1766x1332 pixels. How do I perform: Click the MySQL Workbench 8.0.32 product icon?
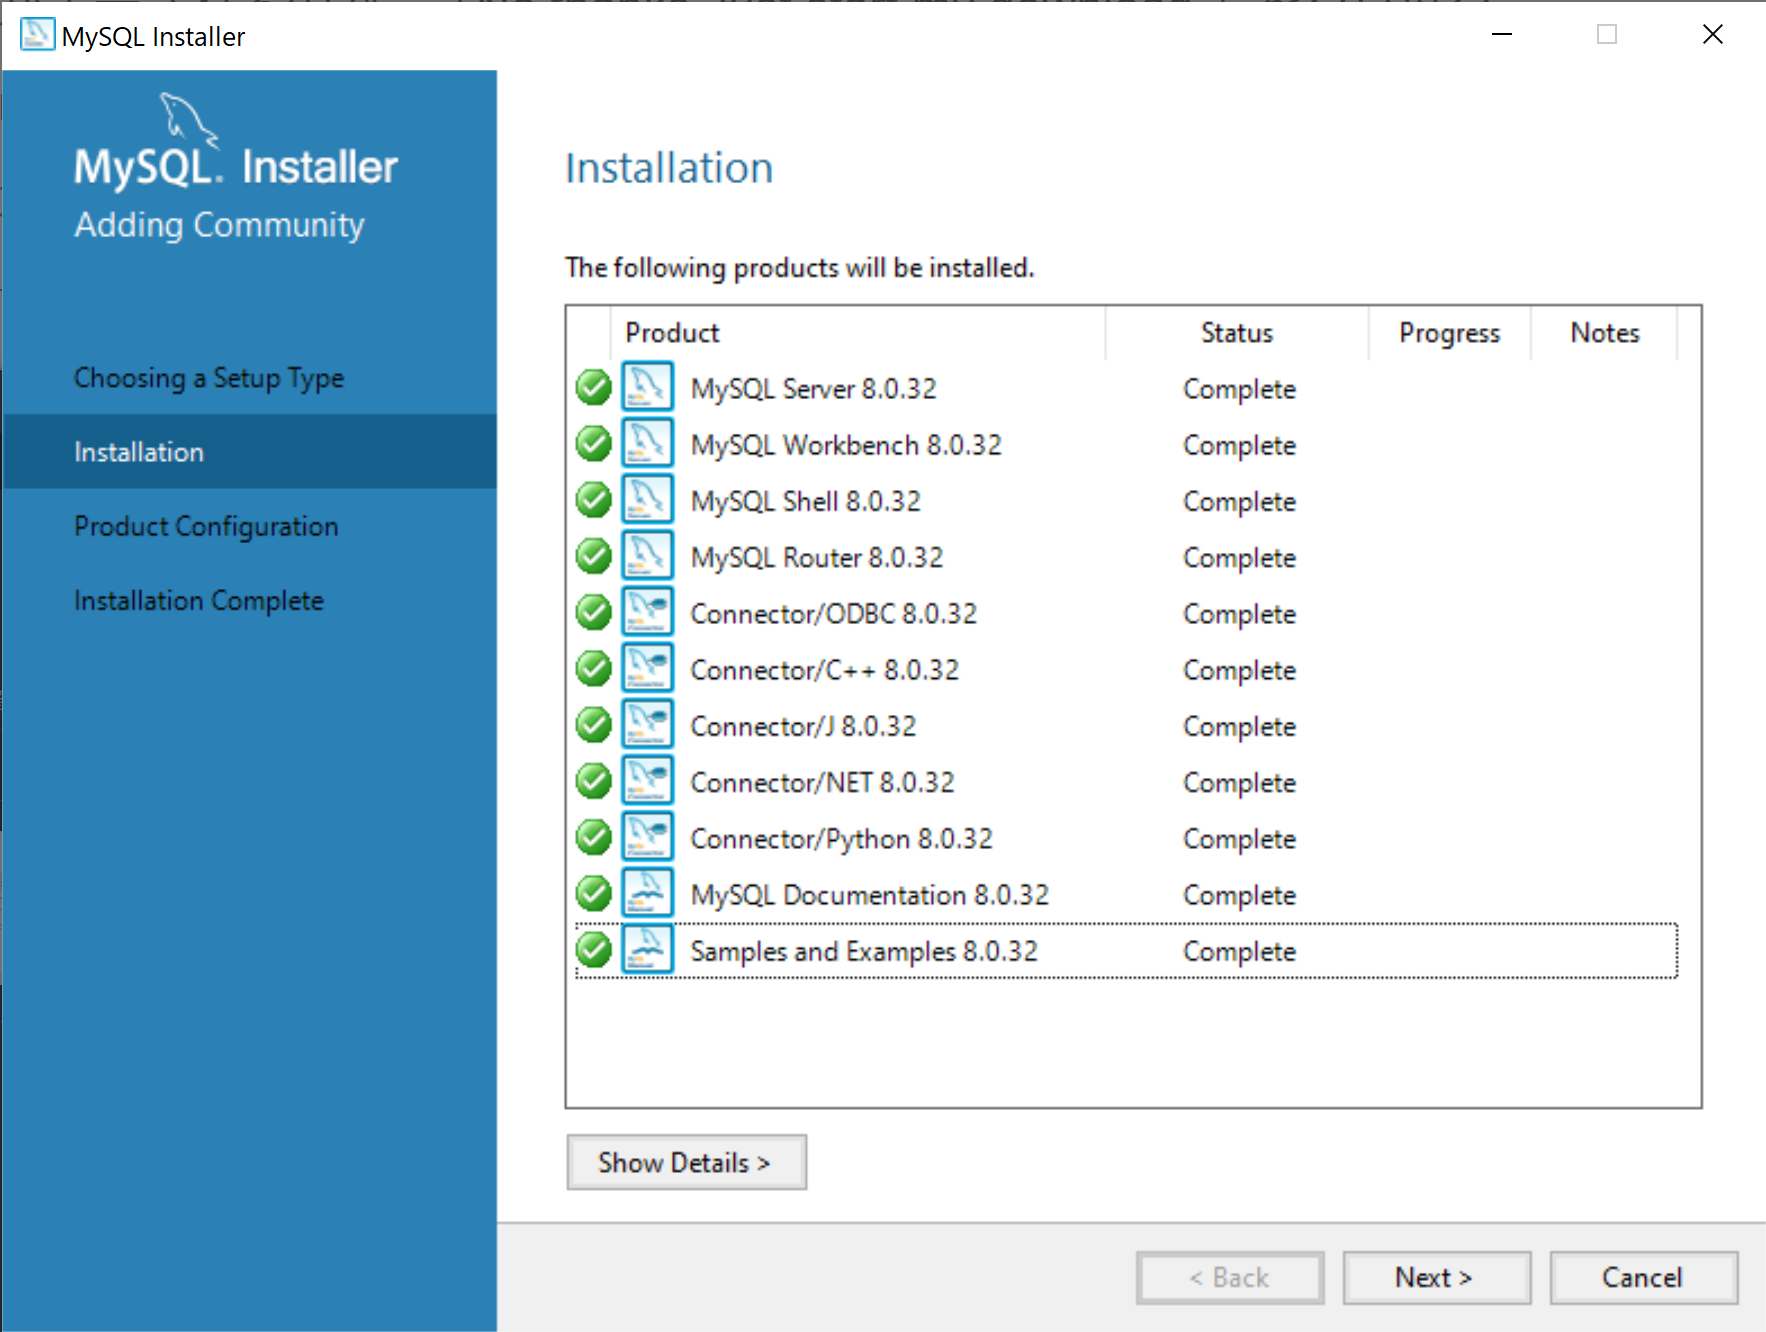click(647, 444)
